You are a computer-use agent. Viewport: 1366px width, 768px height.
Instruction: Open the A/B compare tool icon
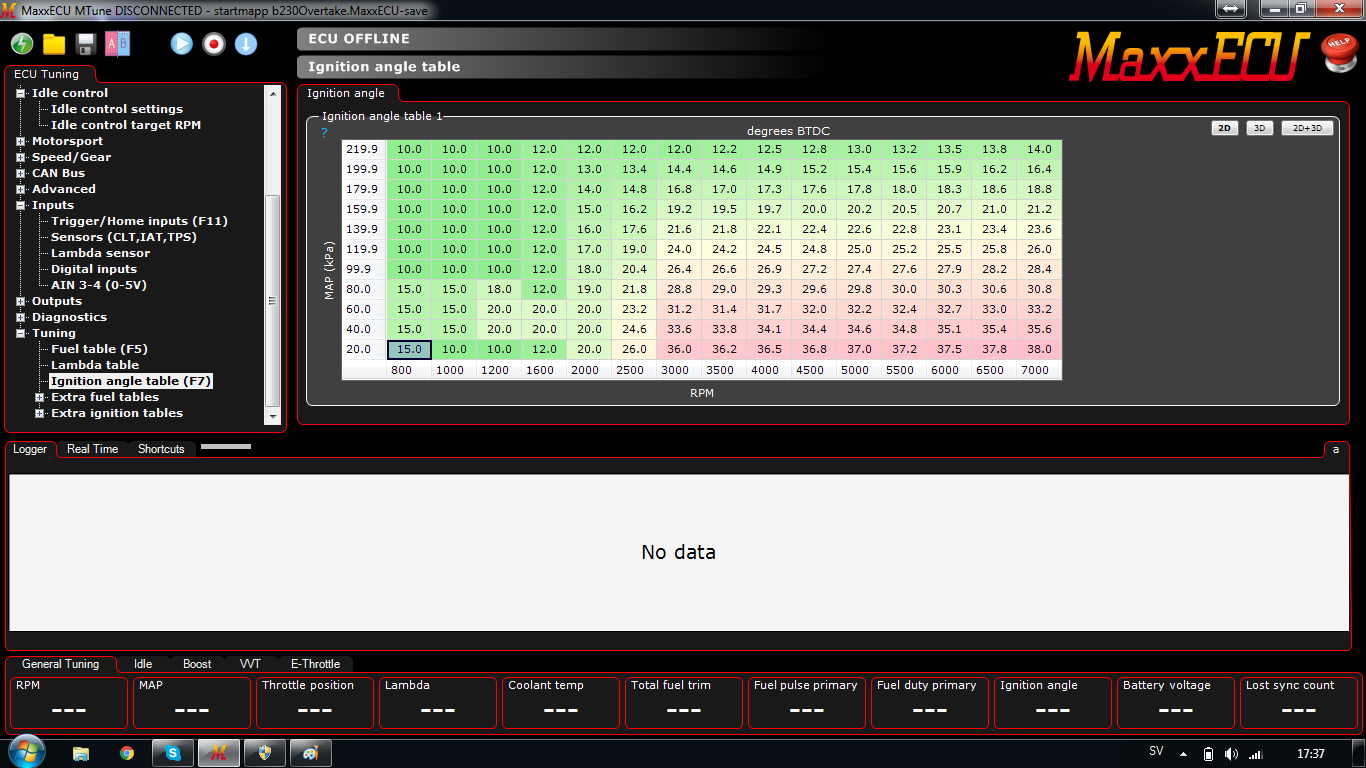pyautogui.click(x=118, y=44)
